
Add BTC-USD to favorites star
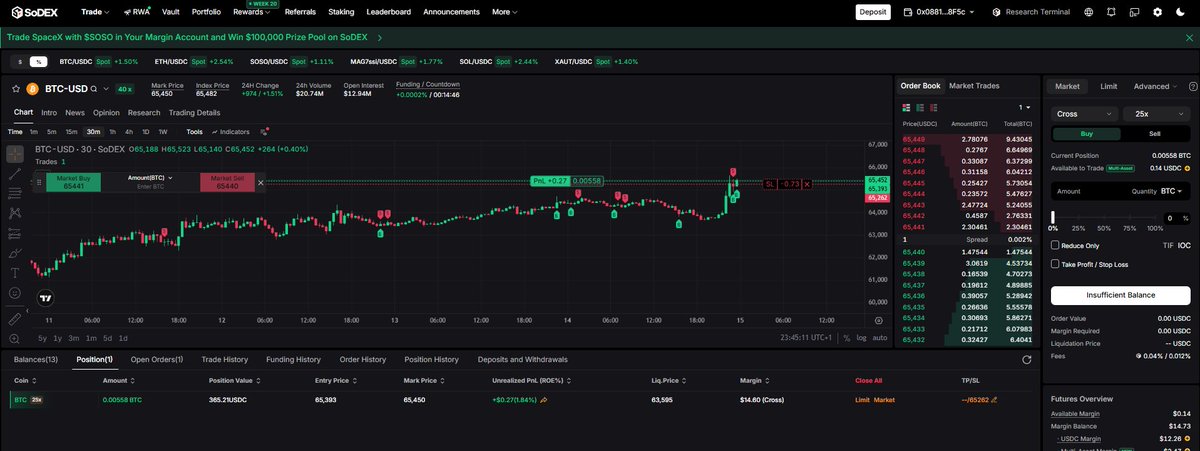(x=18, y=88)
